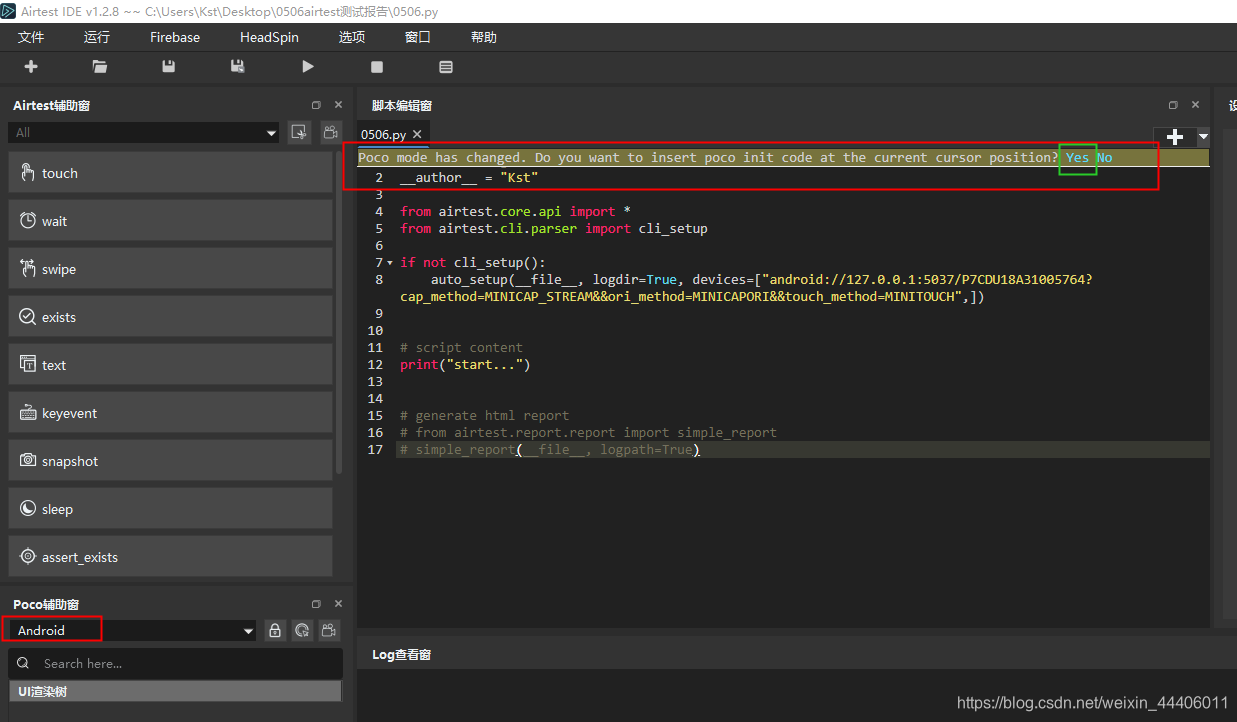This screenshot has height=722, width=1237.
Task: Open the Firebase menu
Action: click(x=175, y=37)
